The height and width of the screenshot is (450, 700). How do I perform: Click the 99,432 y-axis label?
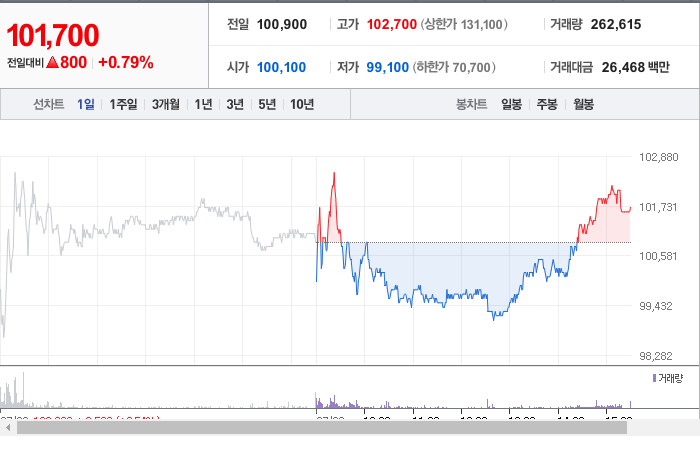[x=655, y=306]
